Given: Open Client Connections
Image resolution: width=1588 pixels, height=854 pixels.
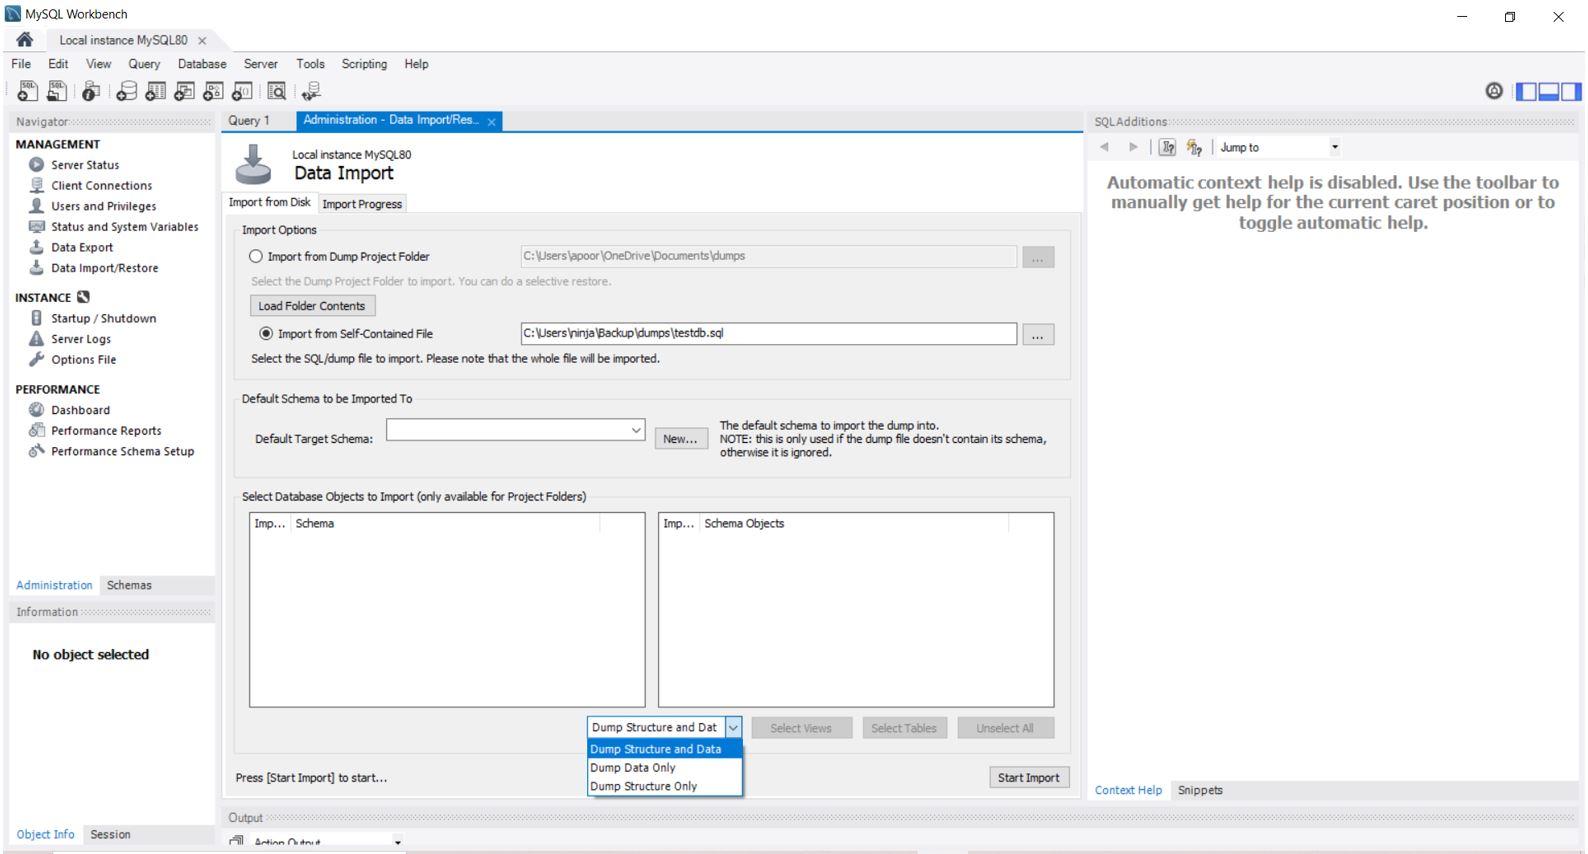Looking at the screenshot, I should (102, 186).
